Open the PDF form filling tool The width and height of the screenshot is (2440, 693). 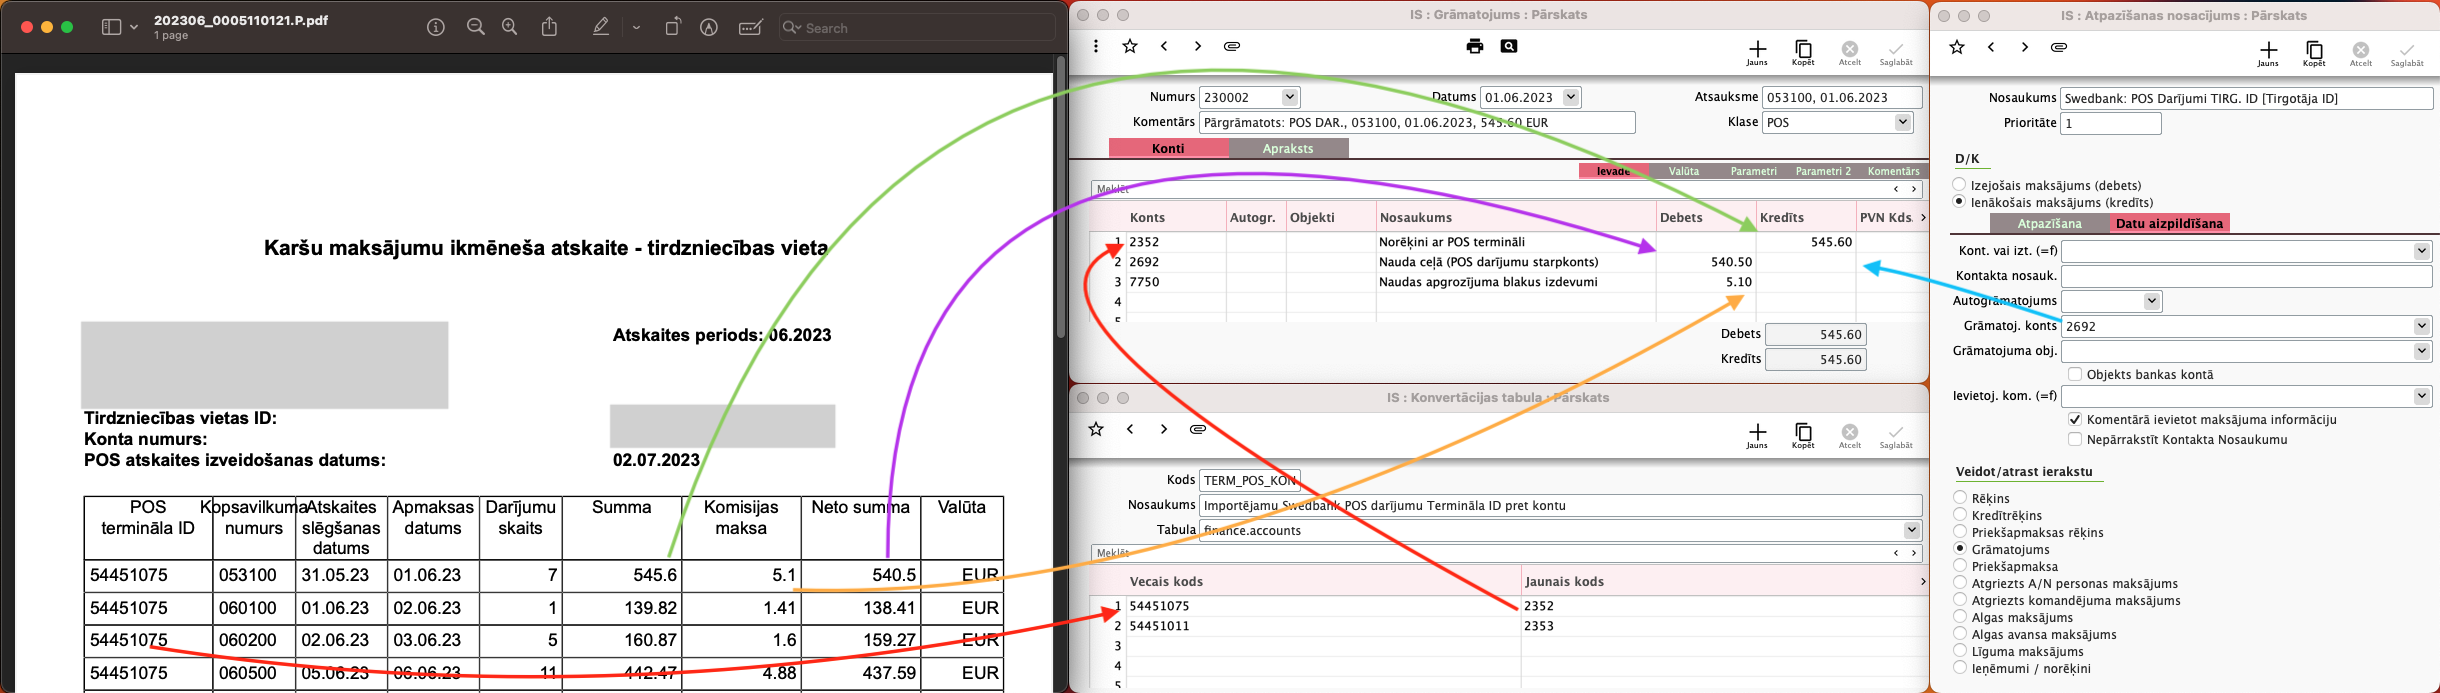coord(751,27)
